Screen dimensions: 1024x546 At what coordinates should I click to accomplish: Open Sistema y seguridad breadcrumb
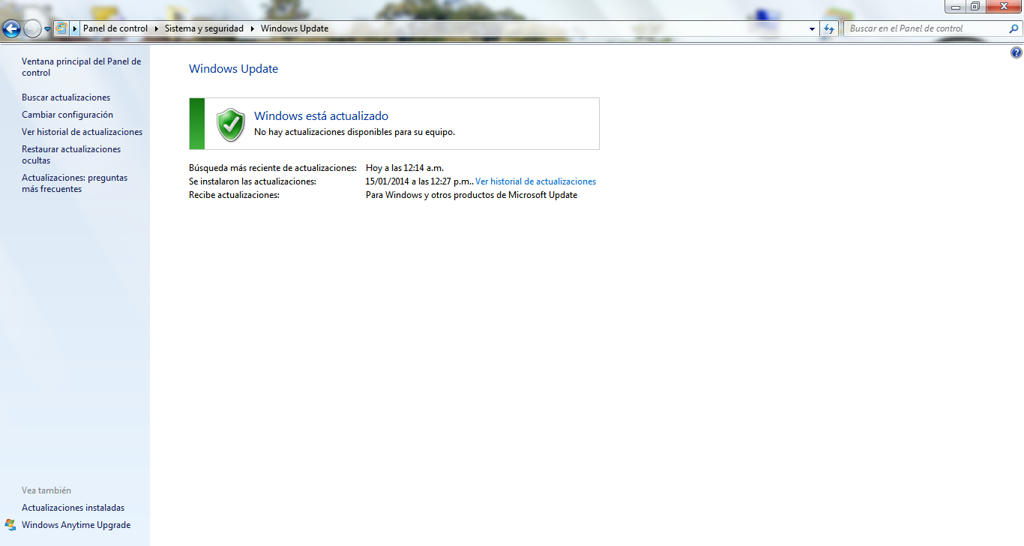[204, 29]
